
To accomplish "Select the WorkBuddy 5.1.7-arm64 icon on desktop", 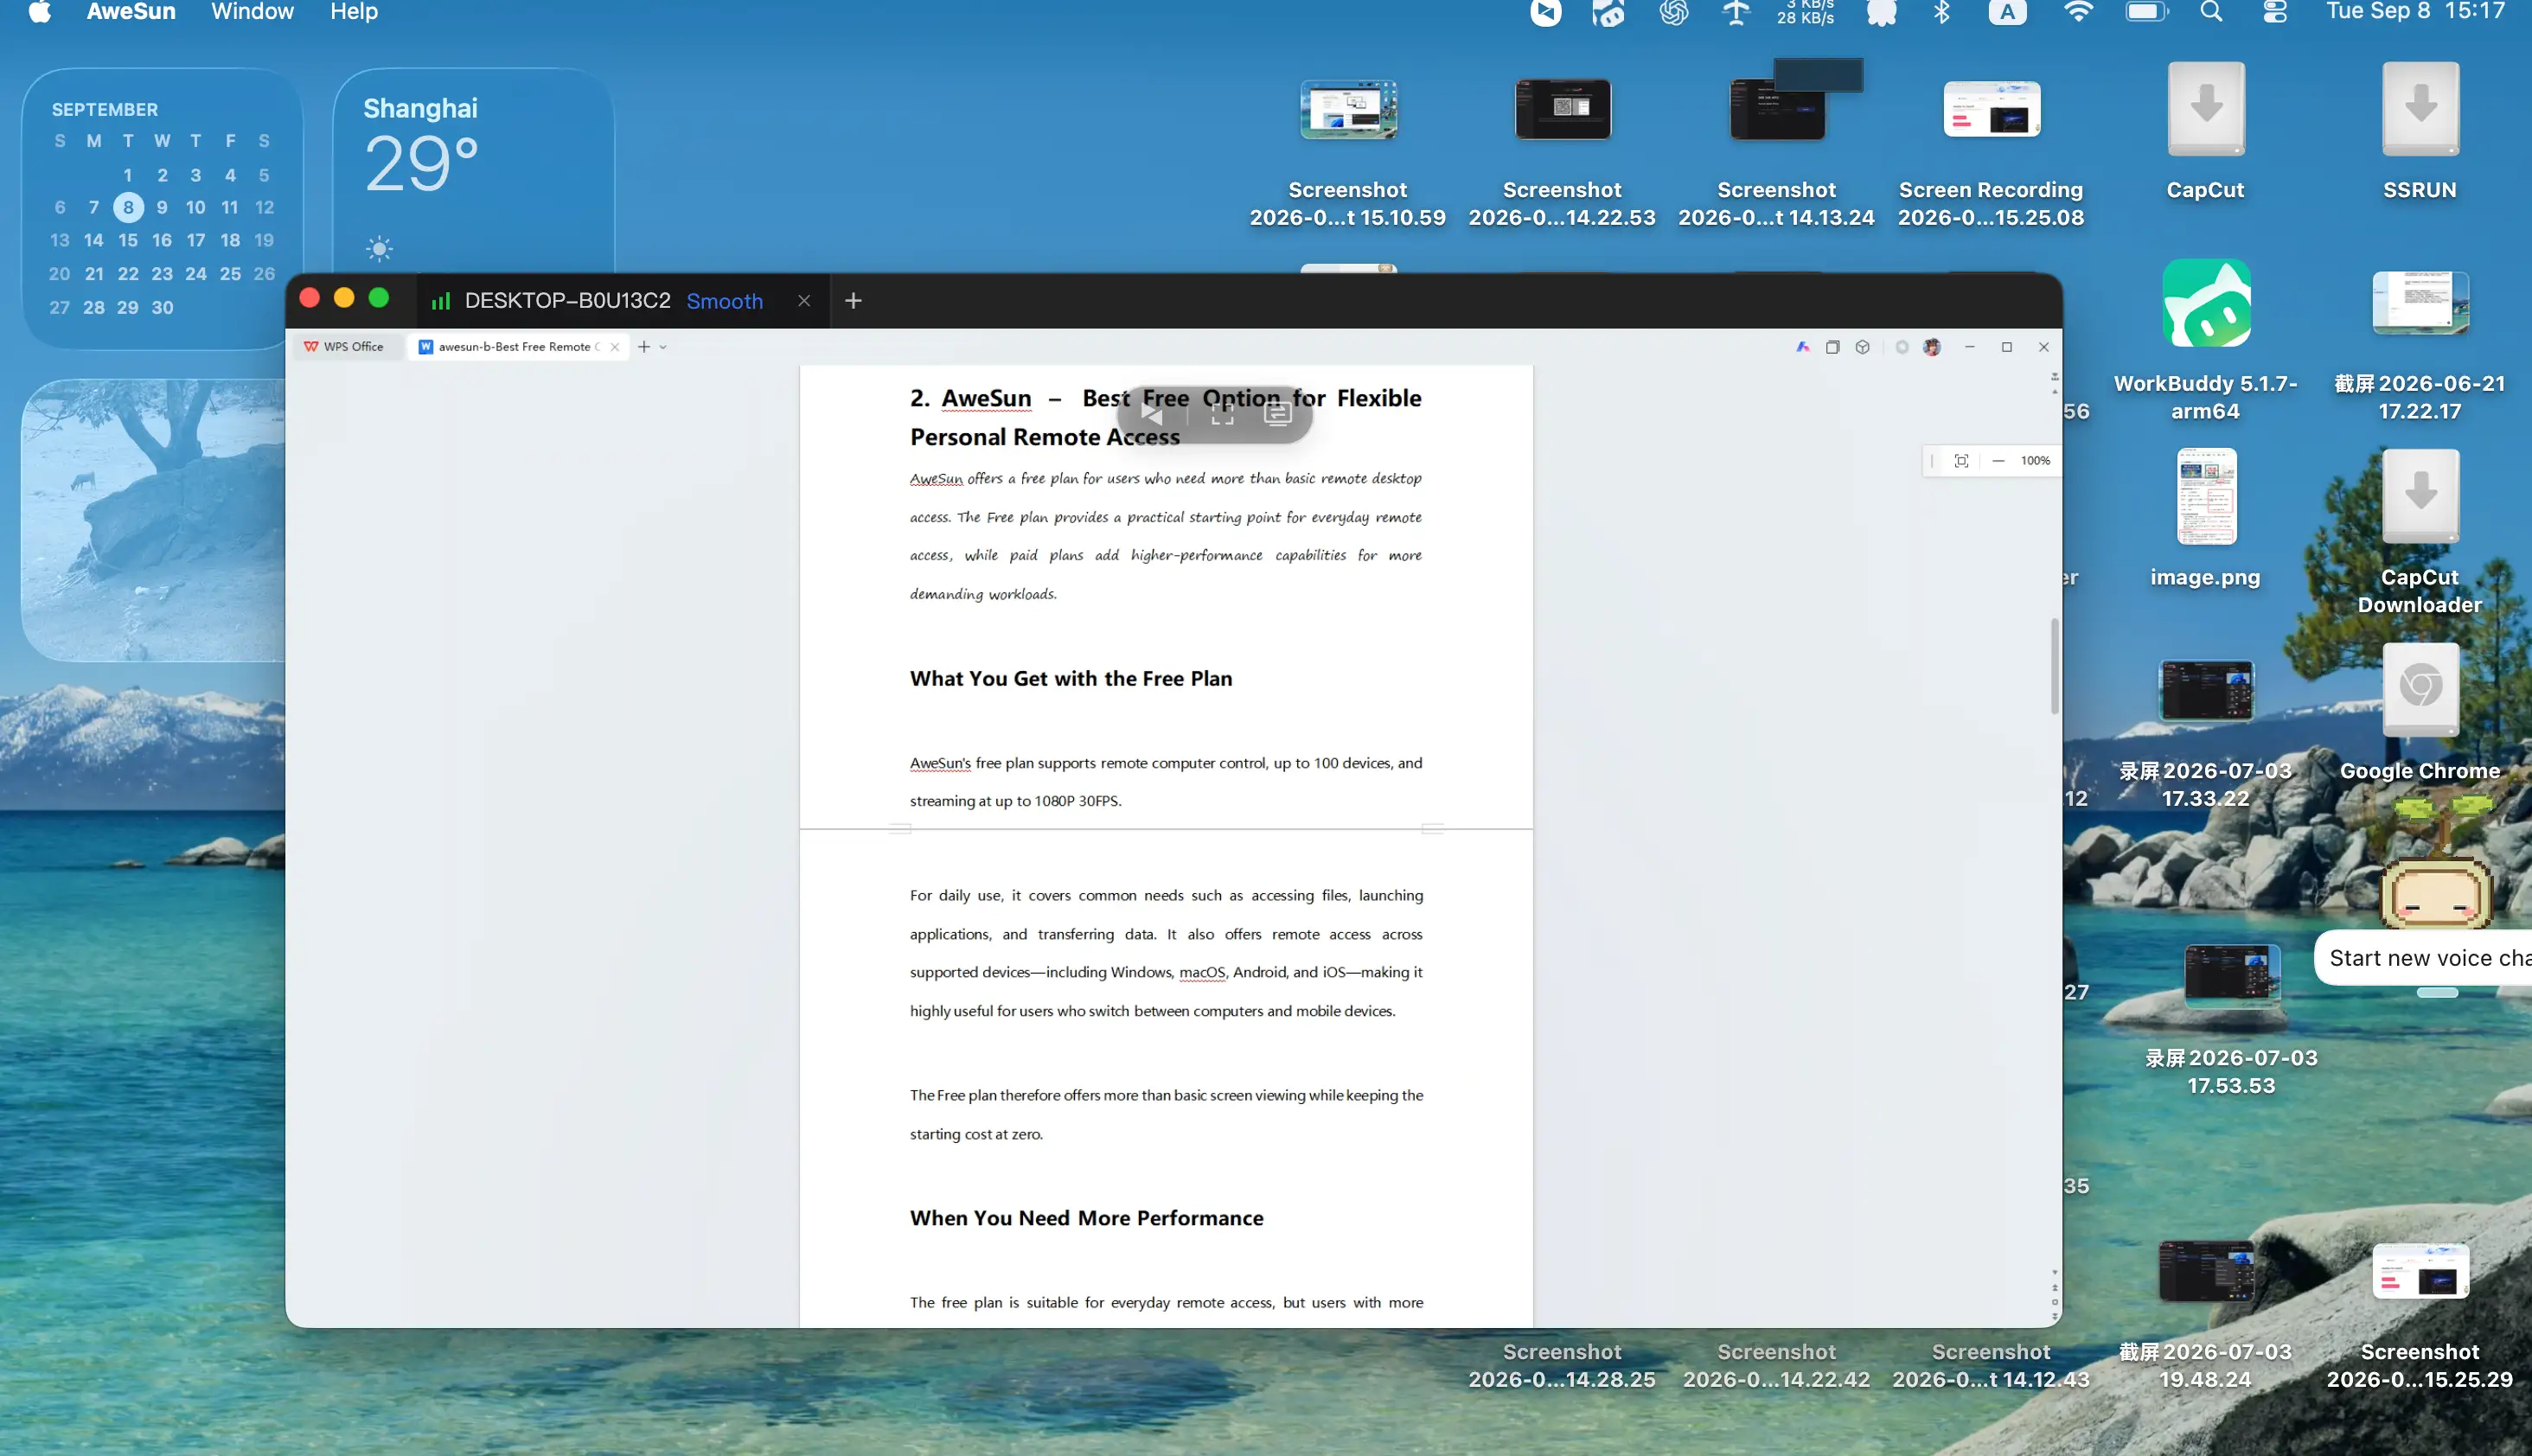I will pyautogui.click(x=2206, y=304).
